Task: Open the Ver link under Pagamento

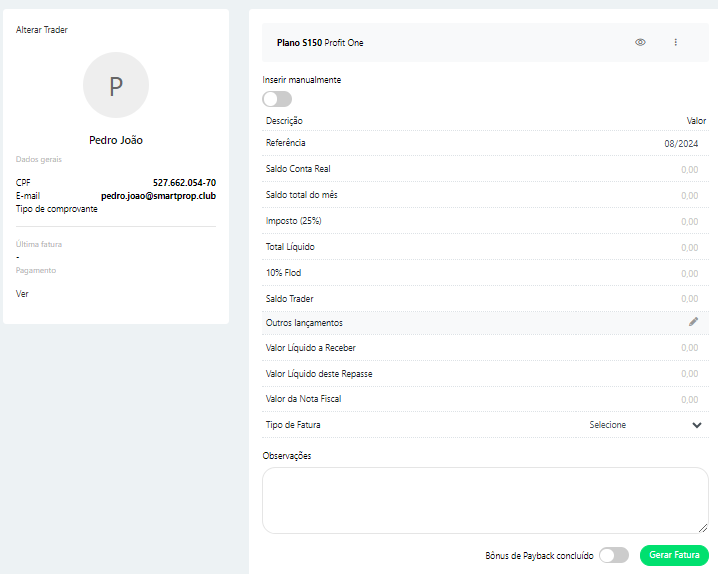Action: point(22,294)
